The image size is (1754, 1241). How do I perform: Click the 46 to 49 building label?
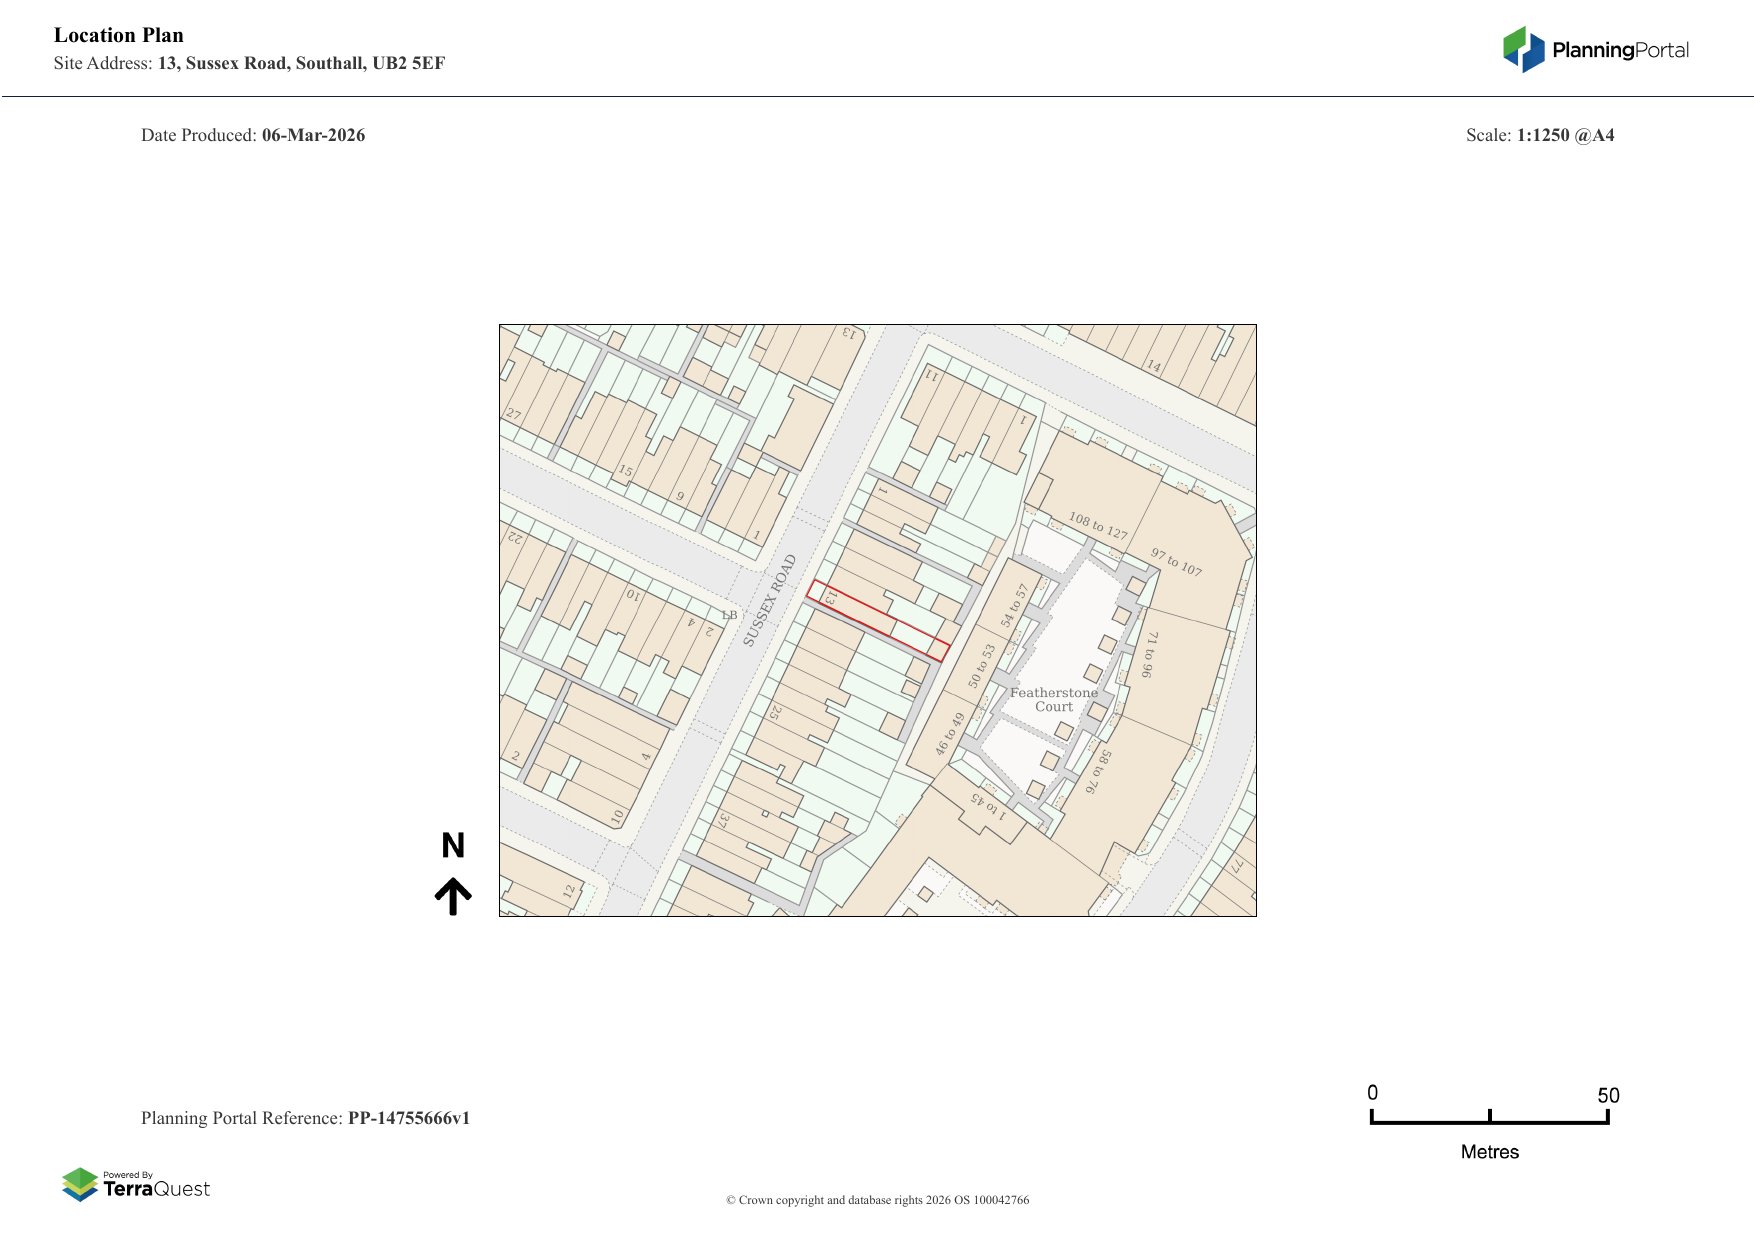tap(949, 734)
